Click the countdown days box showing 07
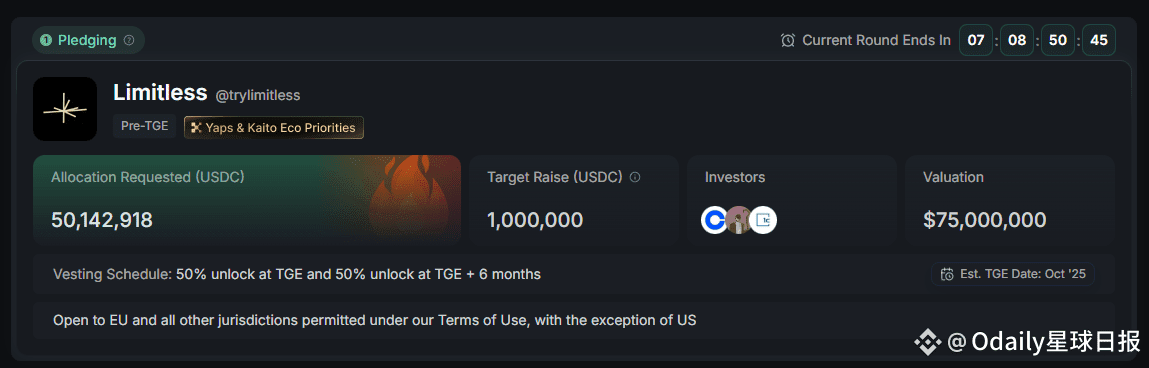Viewport: 1149px width, 368px height. 976,40
